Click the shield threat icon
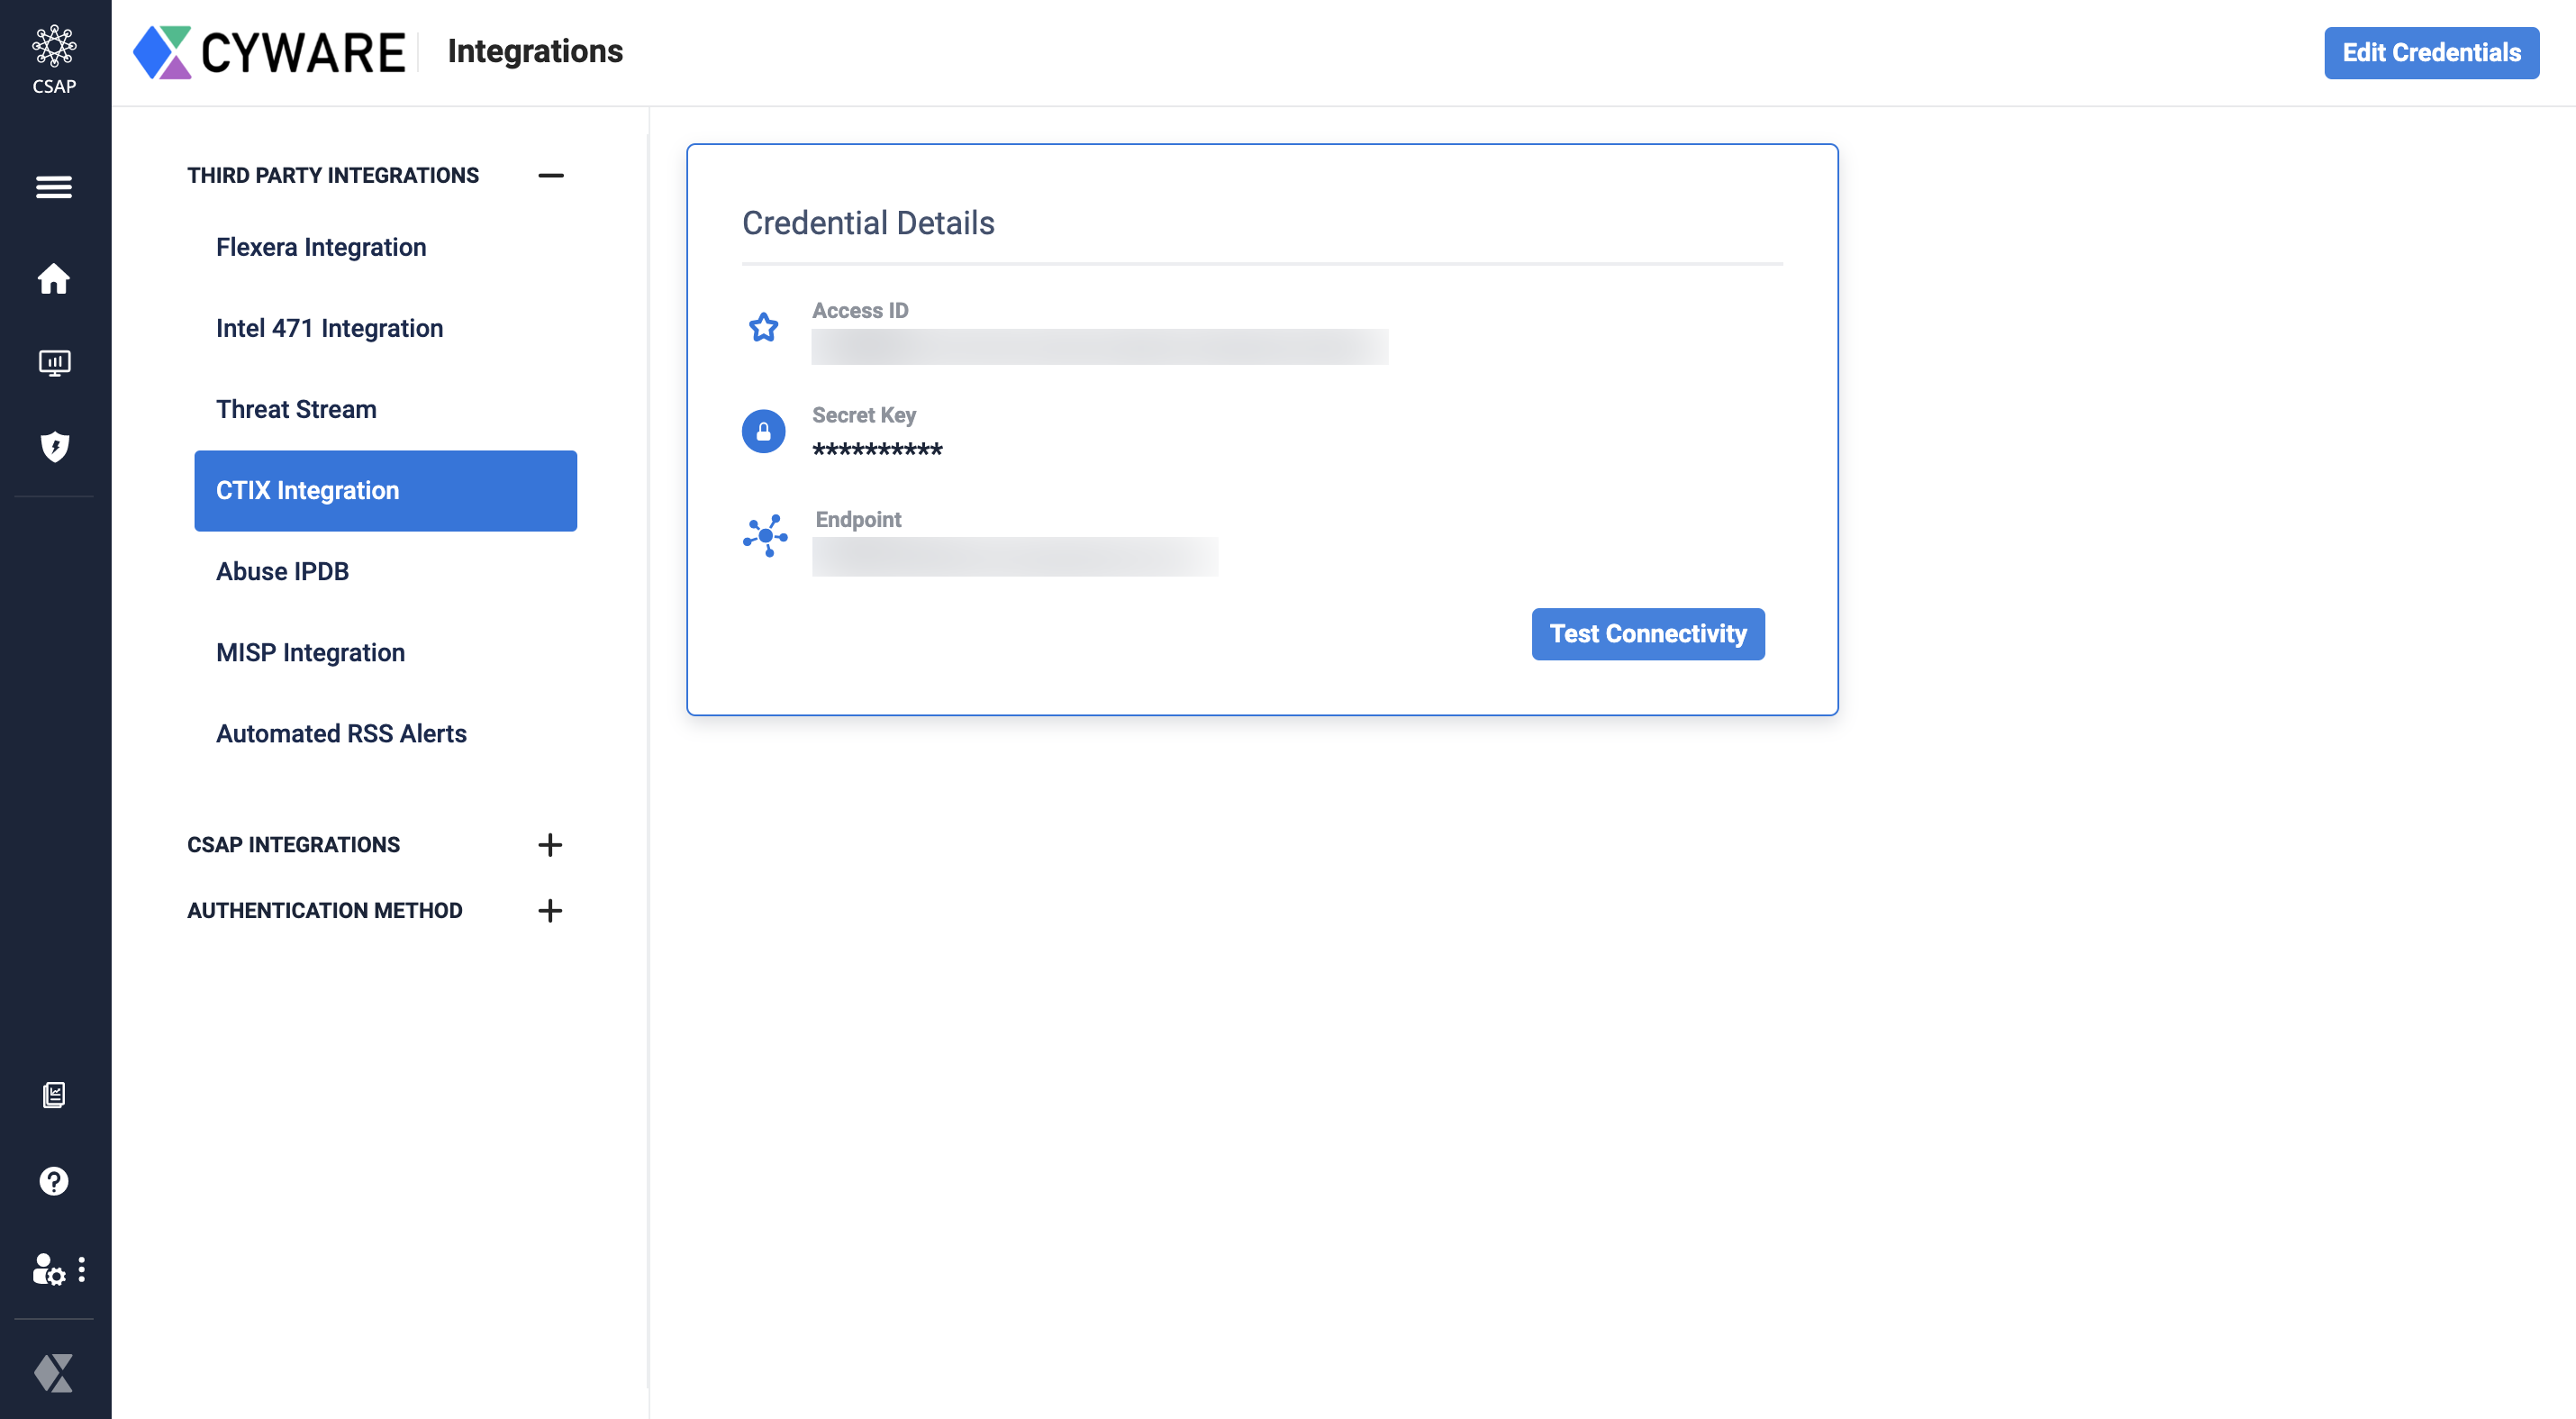Image resolution: width=2576 pixels, height=1419 pixels. pos(54,446)
